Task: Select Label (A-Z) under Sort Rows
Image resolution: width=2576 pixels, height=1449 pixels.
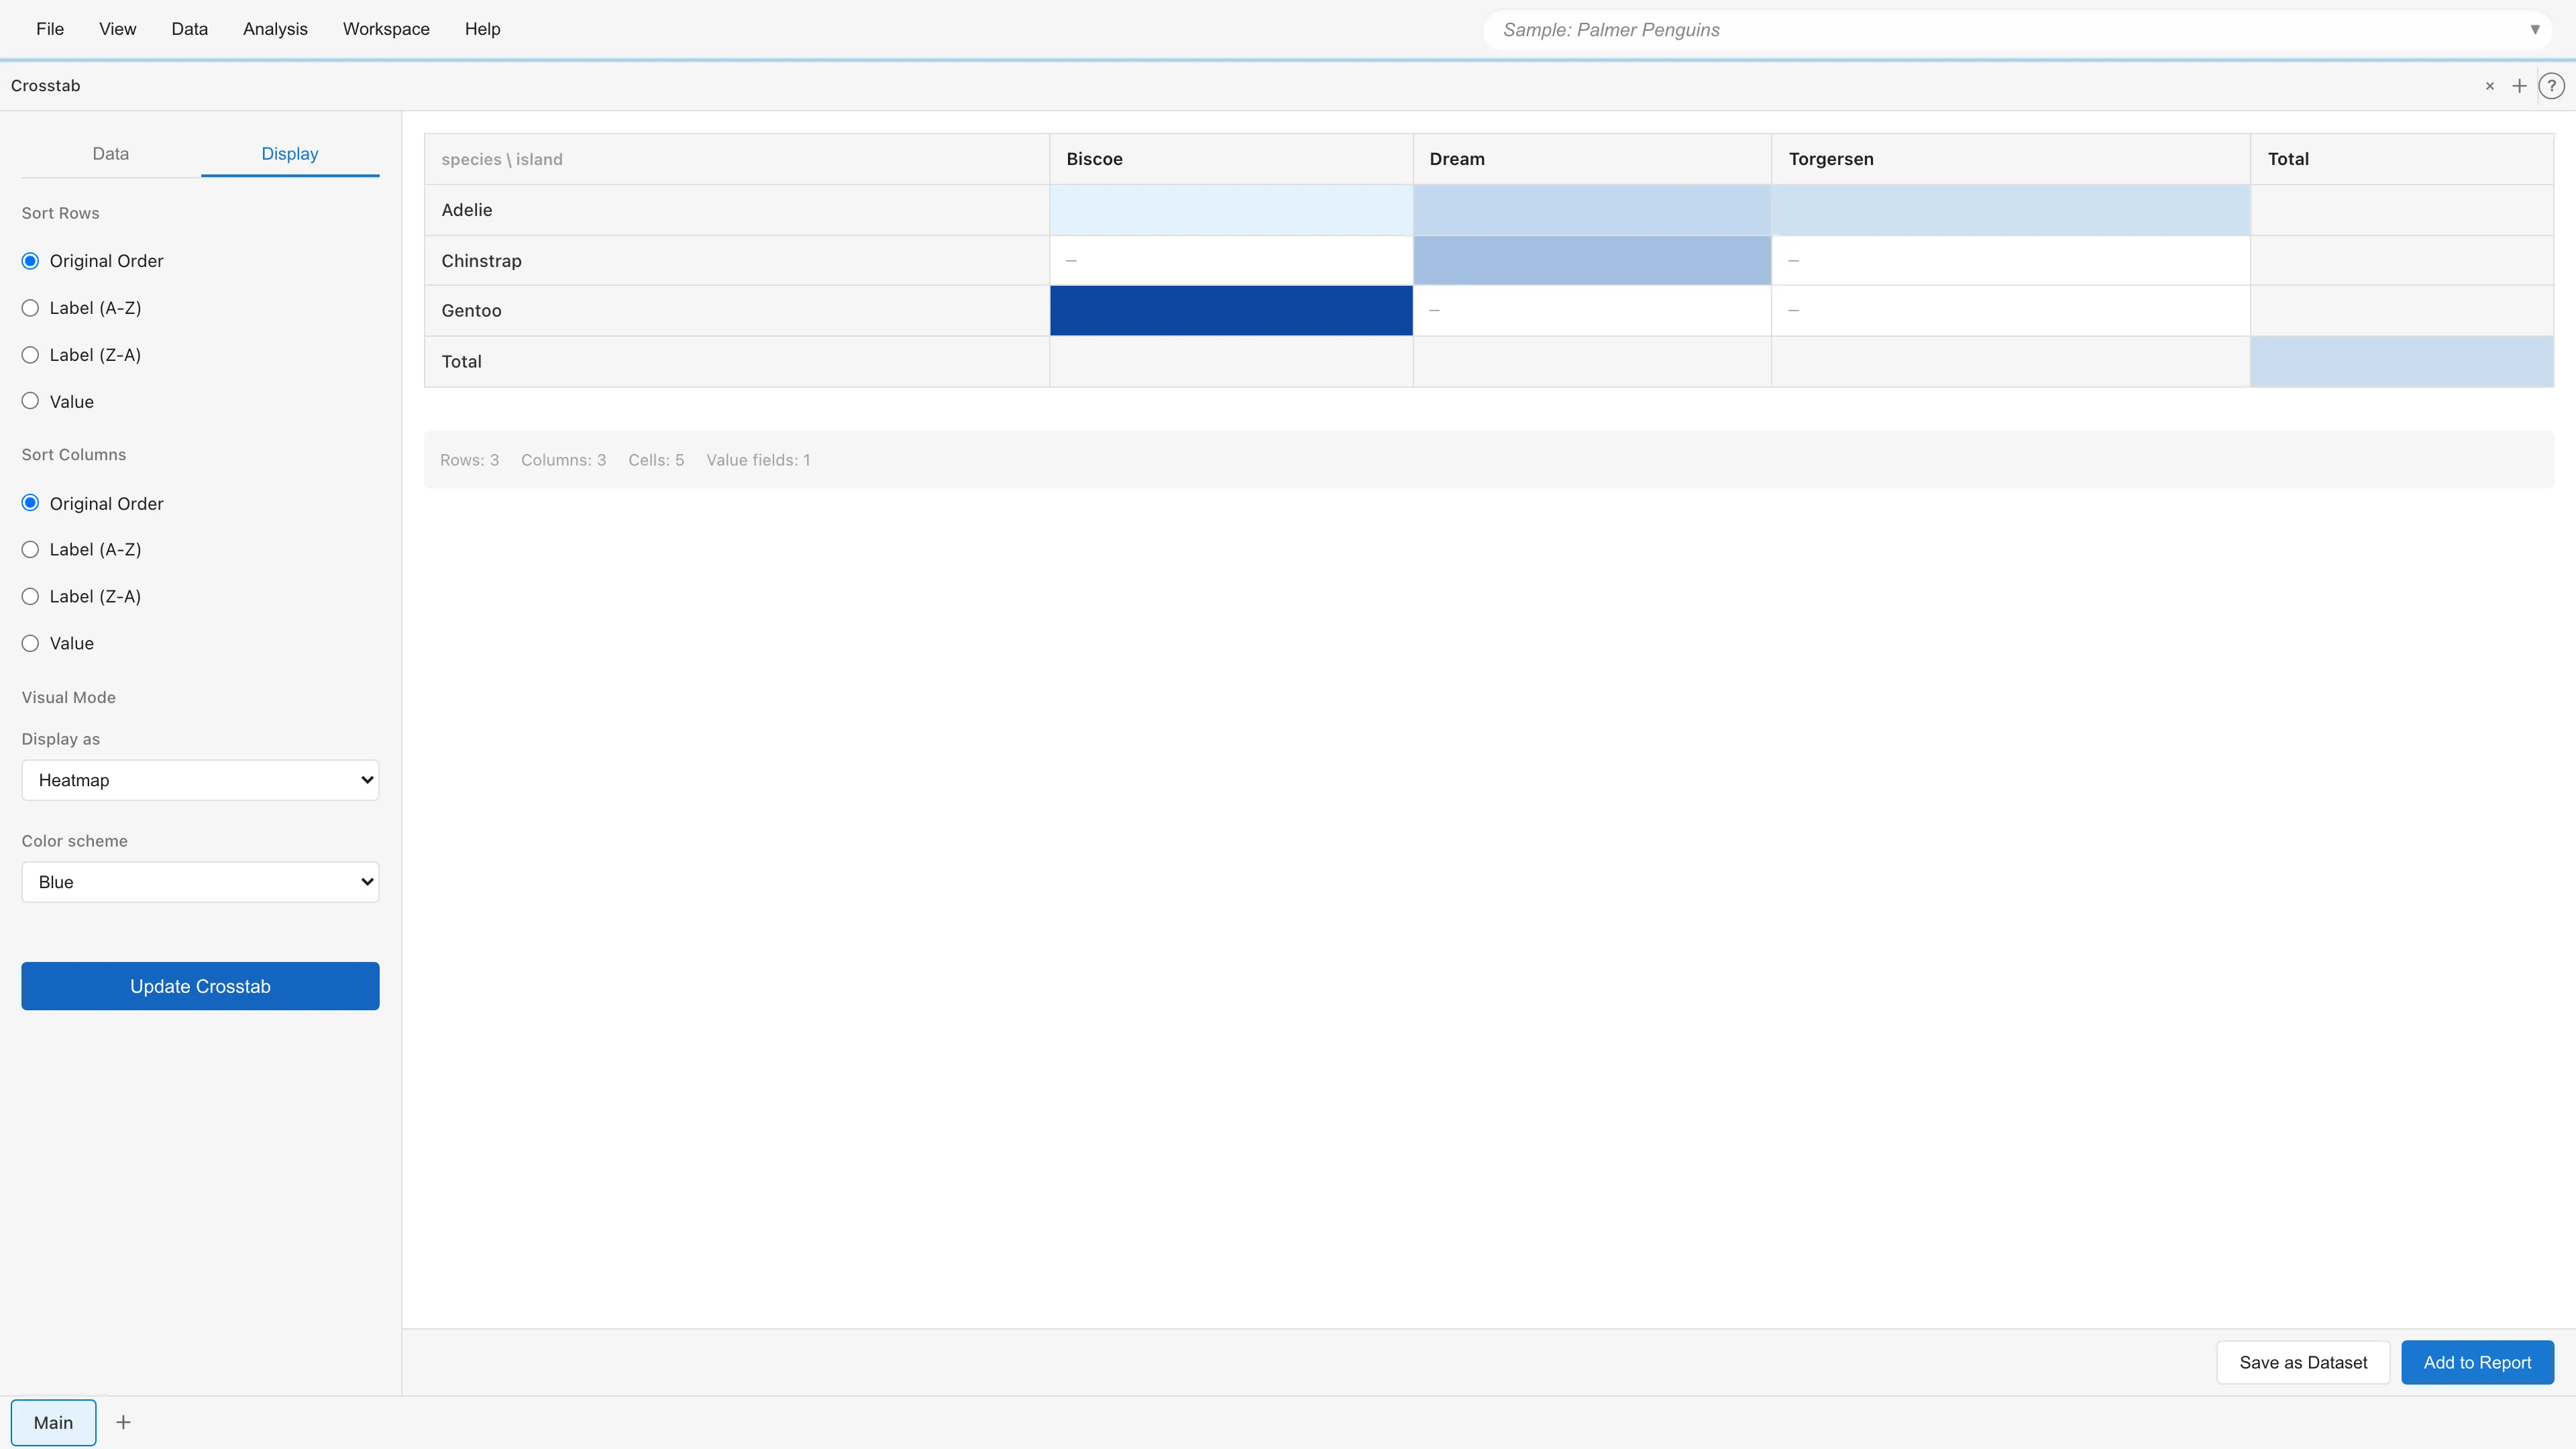Action: click(x=31, y=308)
